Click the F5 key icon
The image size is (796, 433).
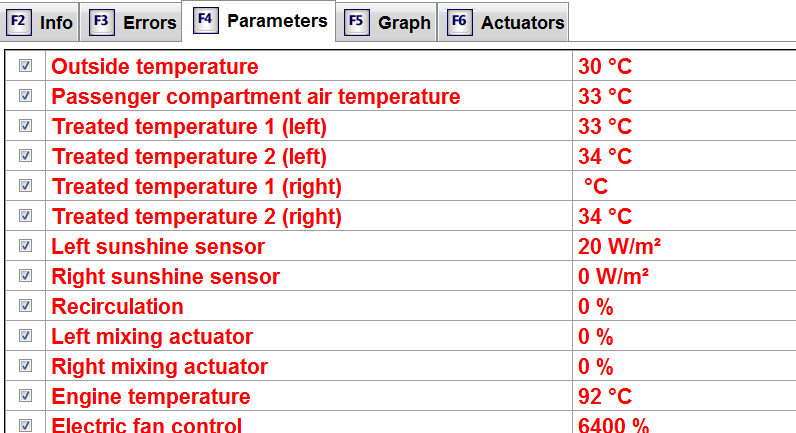(357, 22)
